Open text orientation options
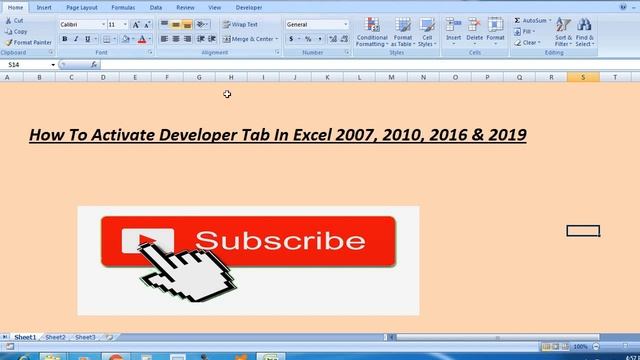This screenshot has height=360, width=640. (202, 25)
